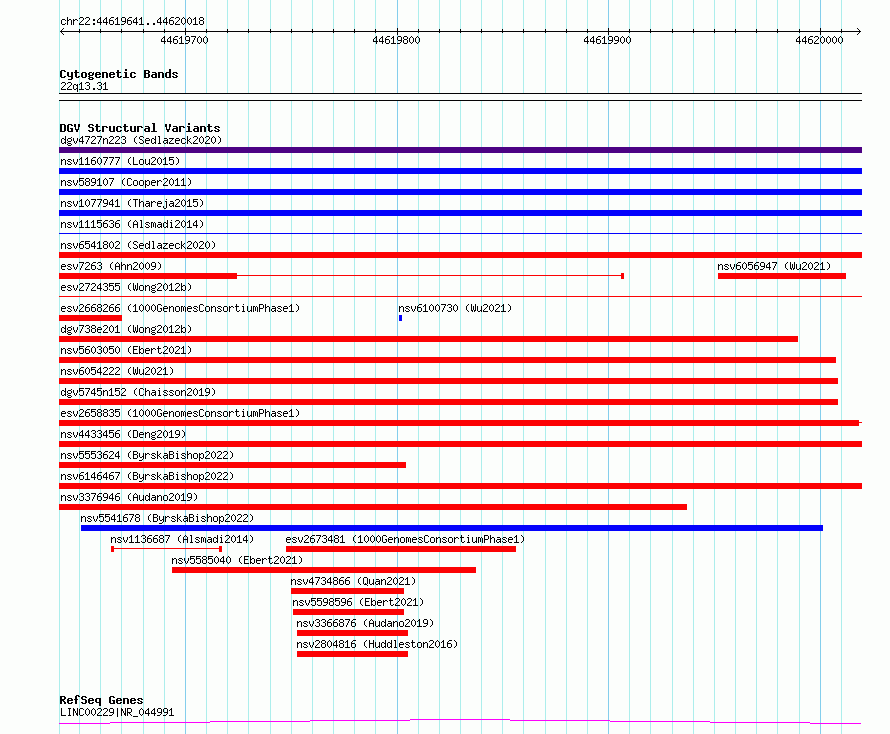
Task: Click the Cytogenetic Bands track heading
Action: click(x=119, y=74)
